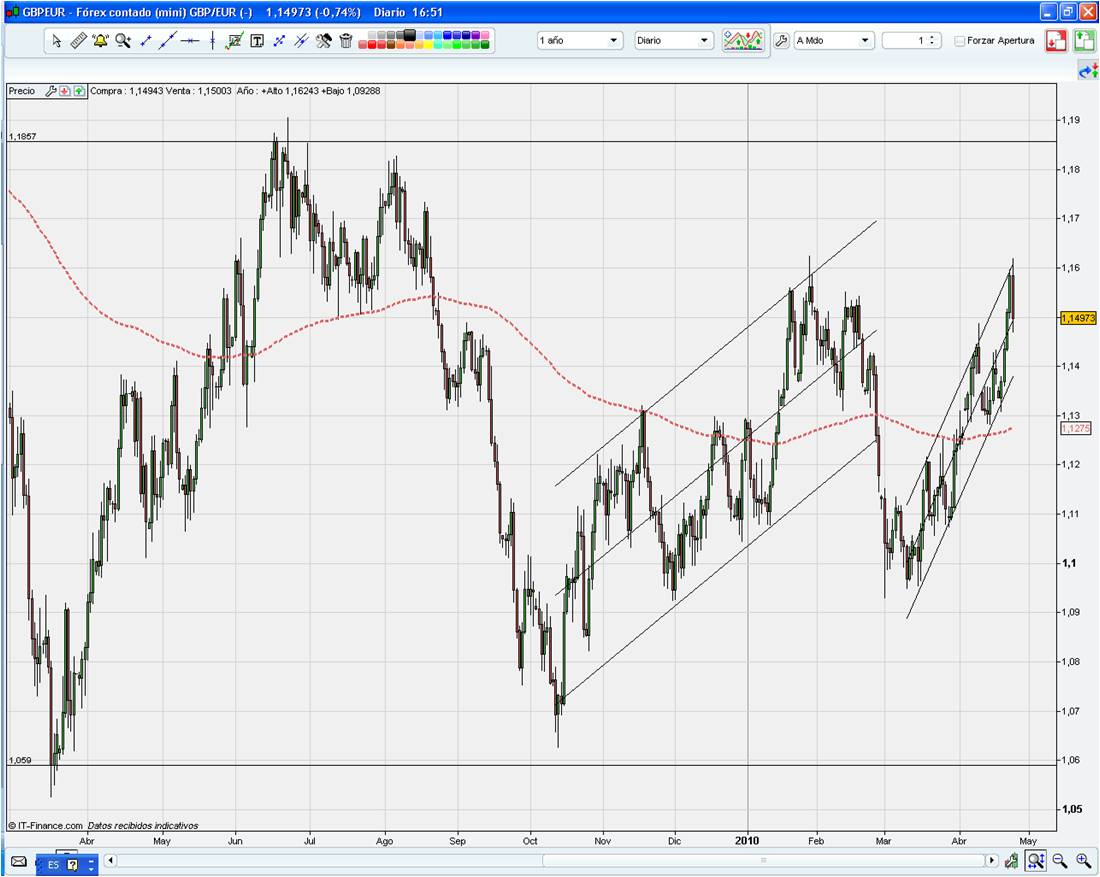
Task: Activate the magnifier zoom tool in toolbar
Action: pos(123,41)
